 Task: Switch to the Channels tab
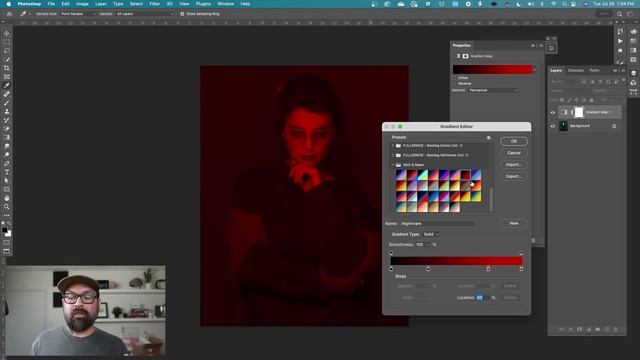pos(576,71)
